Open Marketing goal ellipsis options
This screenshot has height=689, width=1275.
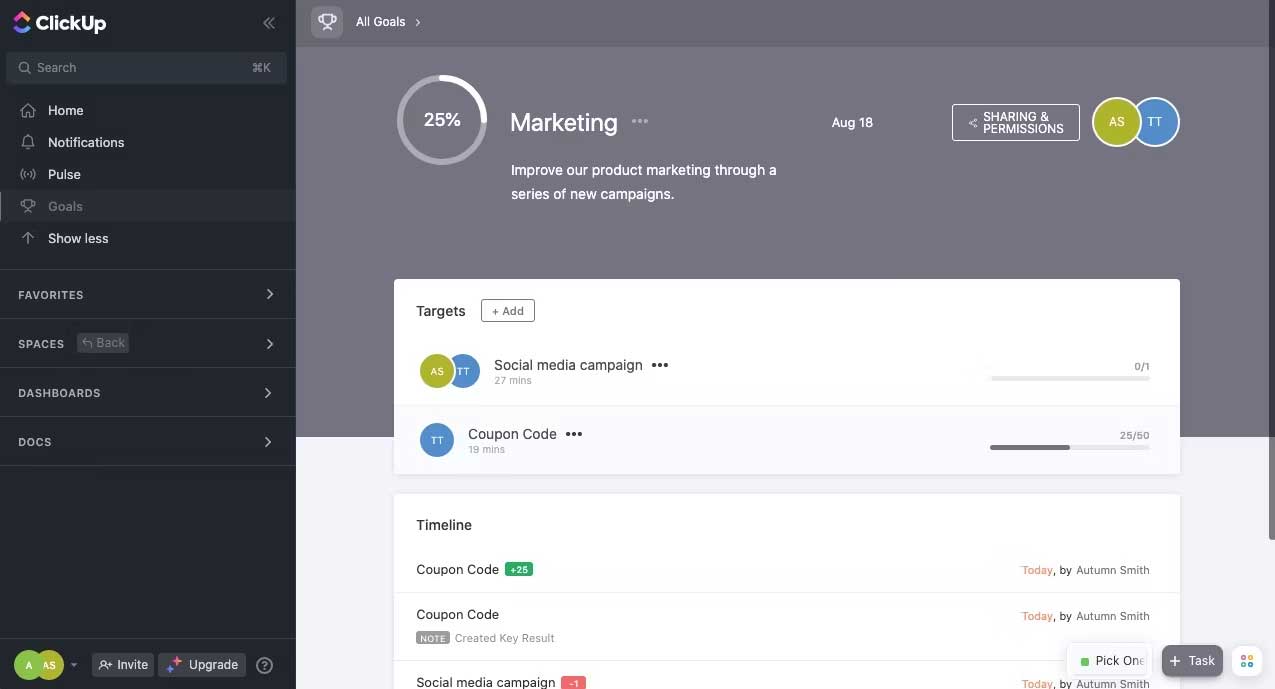(640, 121)
